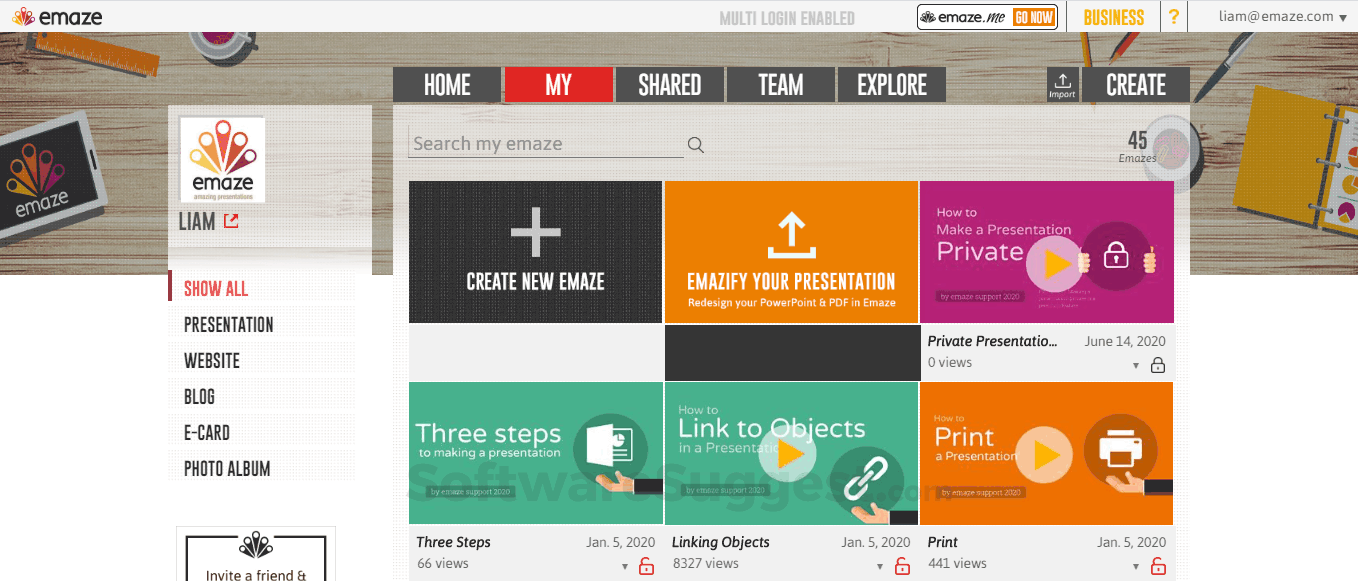This screenshot has height=581, width=1358.
Task: Play the How to Print presentation preview
Action: click(1043, 453)
